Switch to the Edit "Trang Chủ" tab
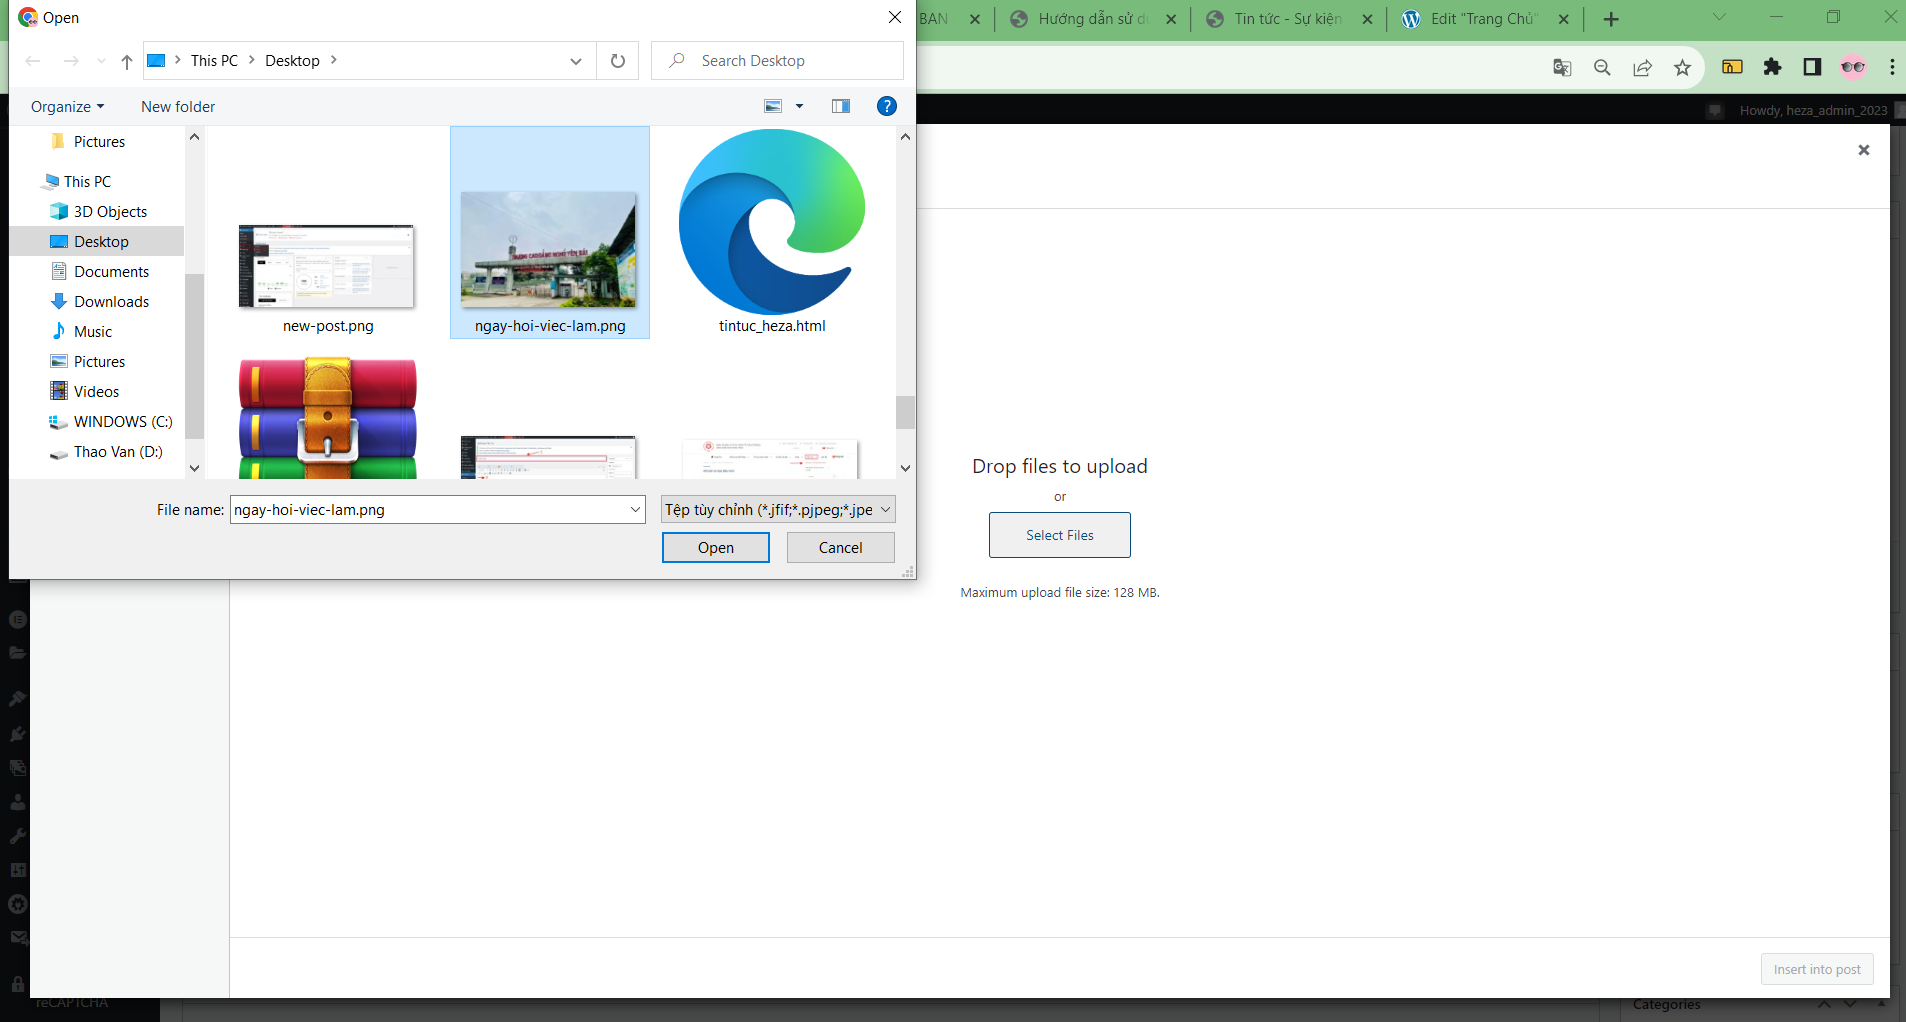The width and height of the screenshot is (1906, 1022). (x=1482, y=19)
